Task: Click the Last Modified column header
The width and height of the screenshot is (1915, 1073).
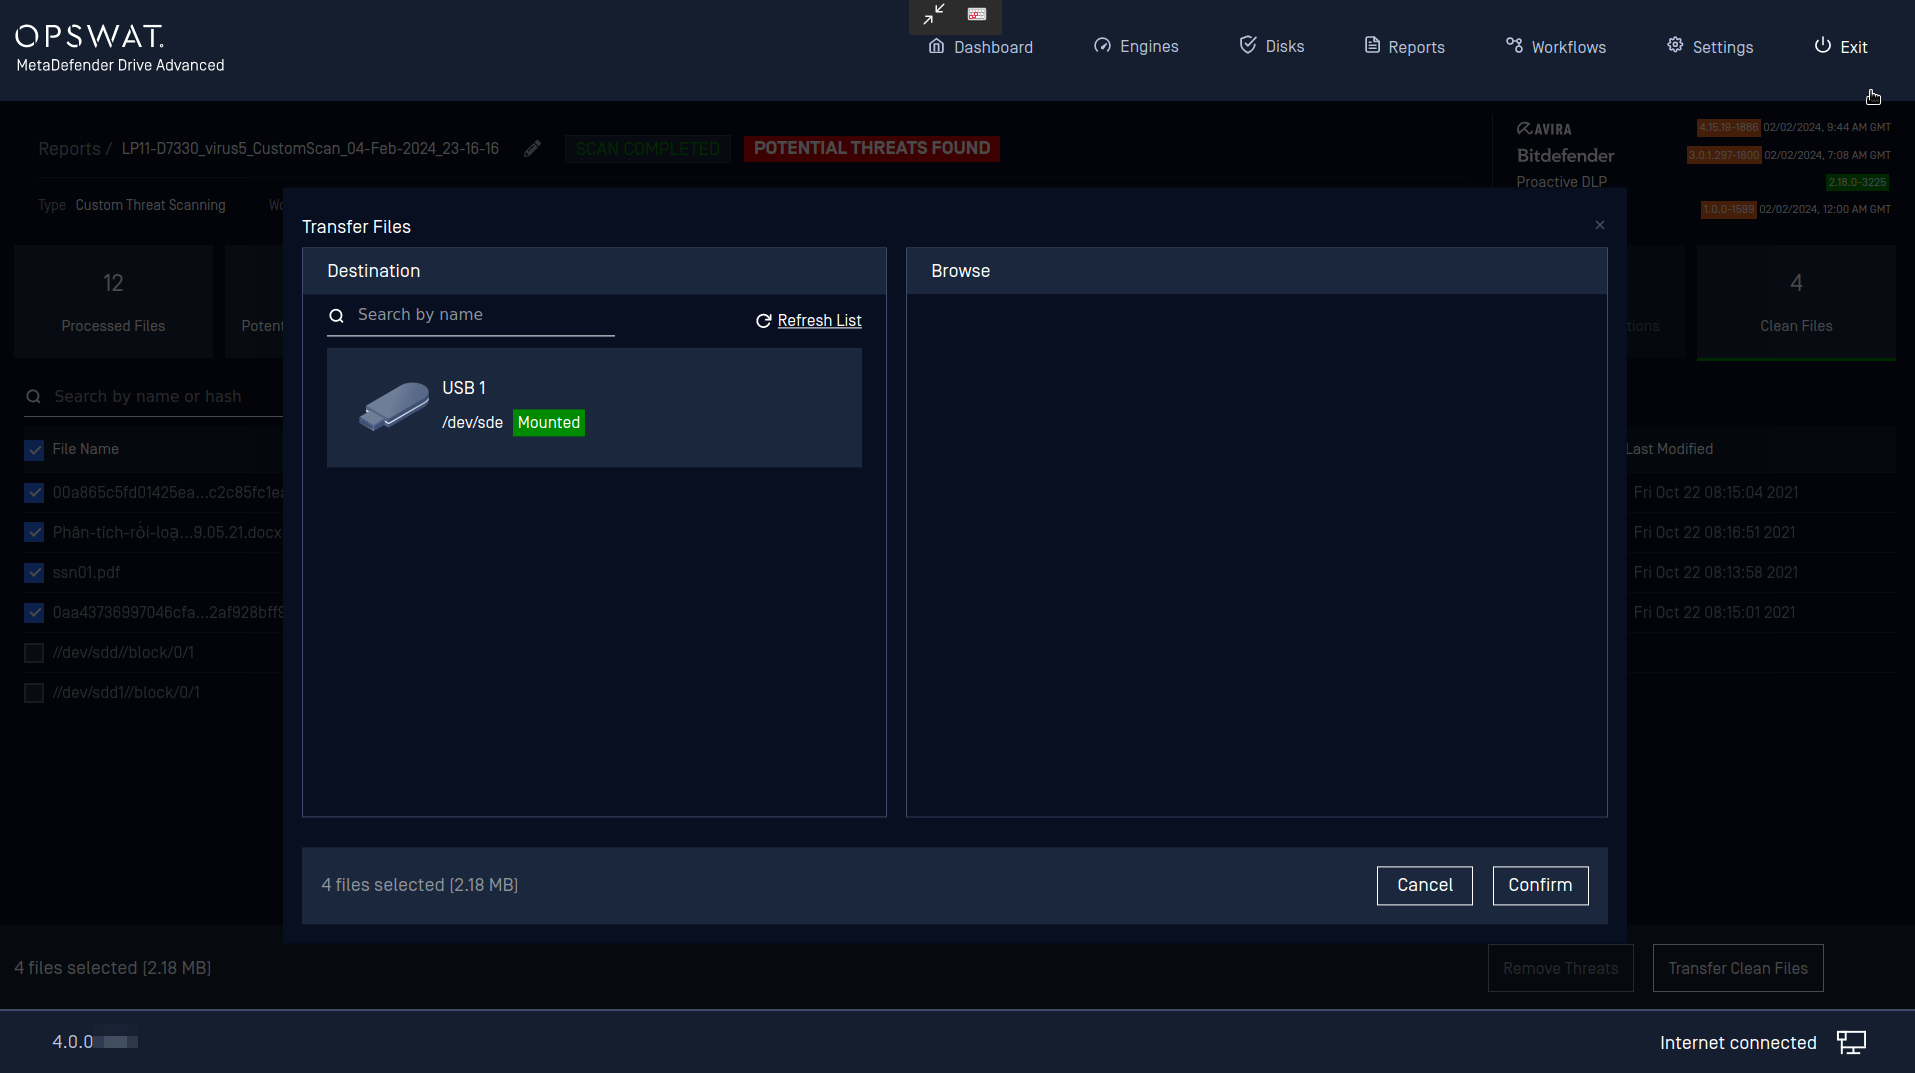Action: [x=1669, y=449]
